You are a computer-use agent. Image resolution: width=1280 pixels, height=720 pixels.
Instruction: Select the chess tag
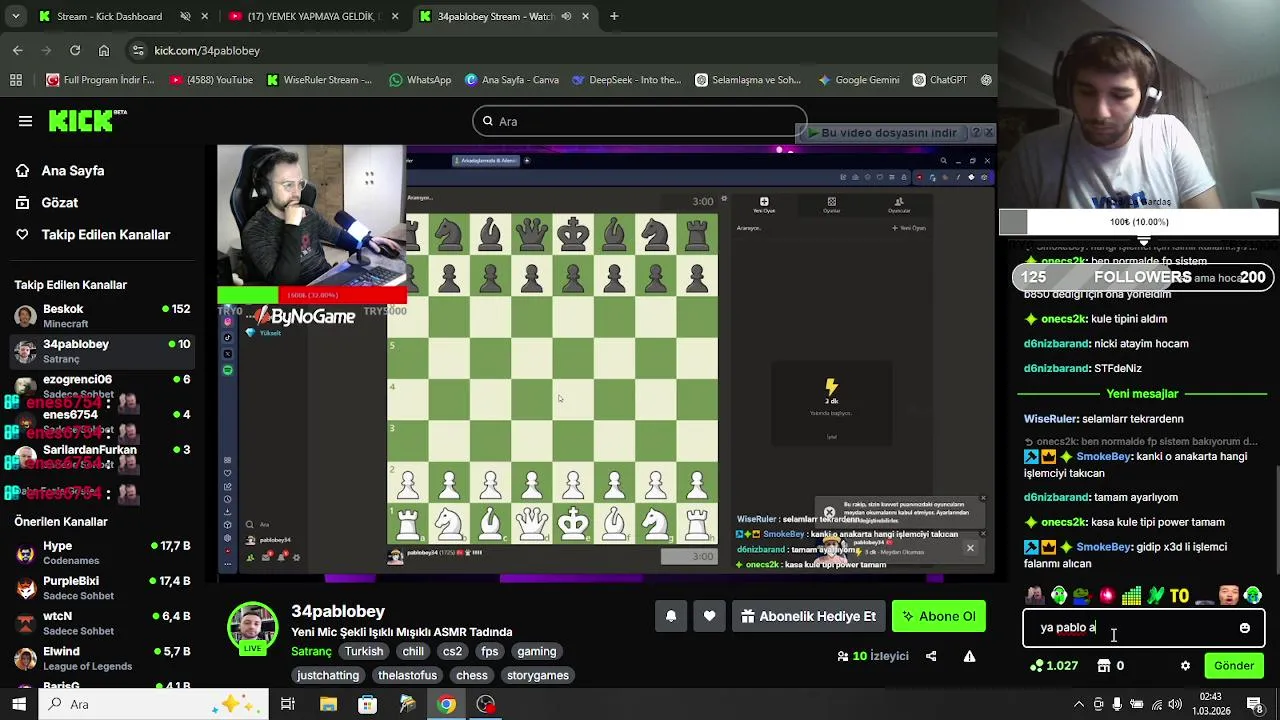coord(472,675)
